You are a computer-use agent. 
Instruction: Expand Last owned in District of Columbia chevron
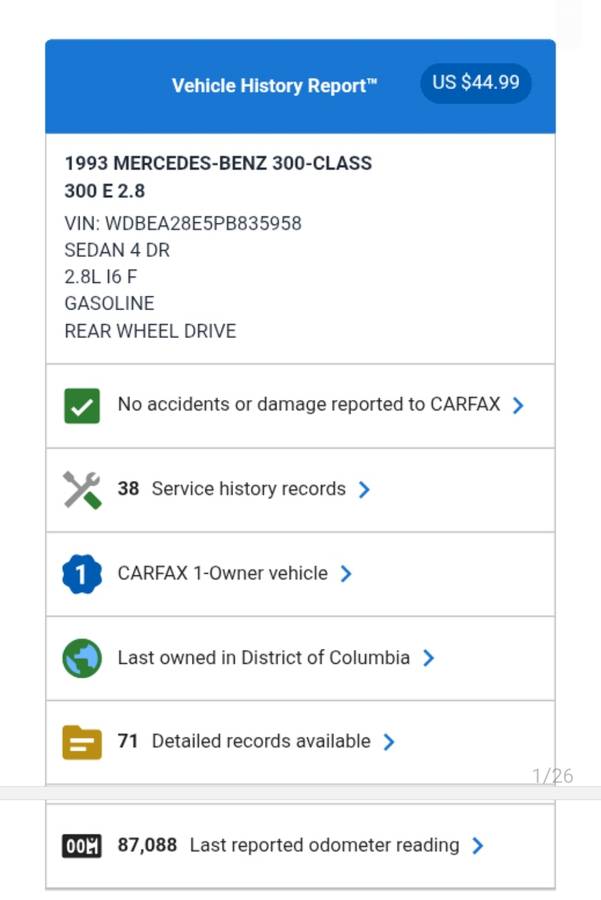[428, 657]
